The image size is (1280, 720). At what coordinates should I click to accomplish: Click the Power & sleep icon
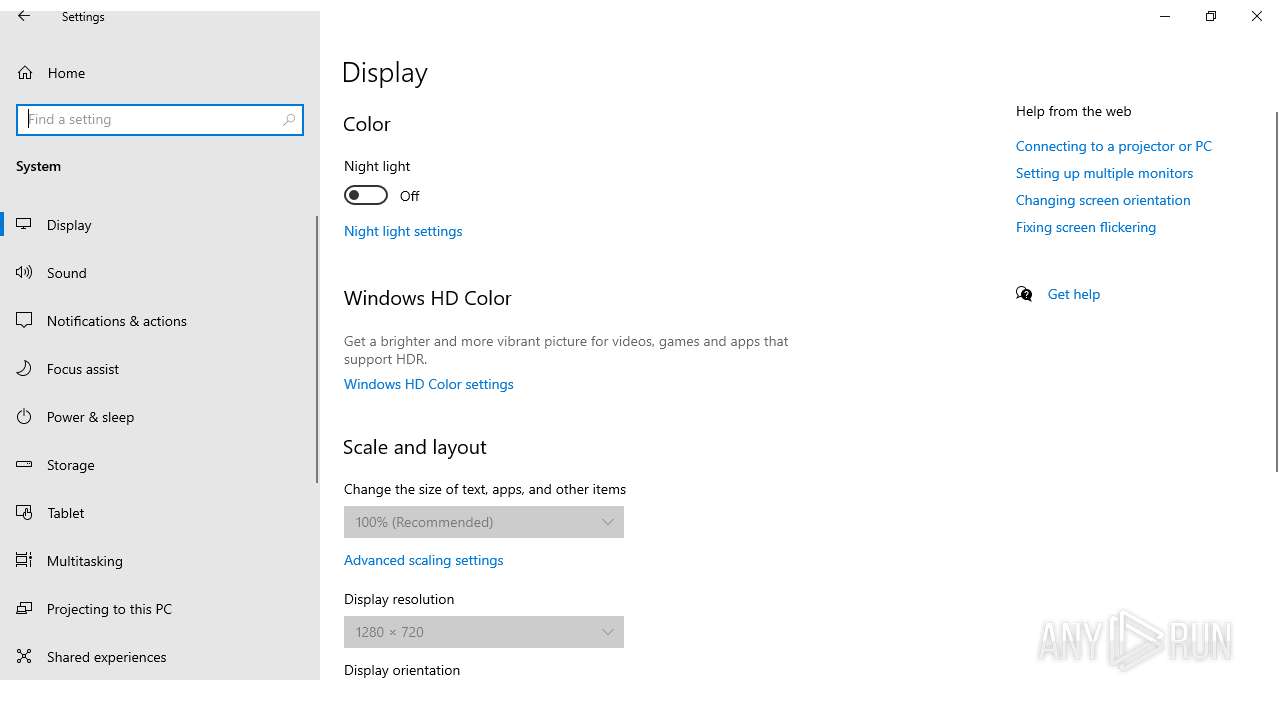pyautogui.click(x=25, y=417)
